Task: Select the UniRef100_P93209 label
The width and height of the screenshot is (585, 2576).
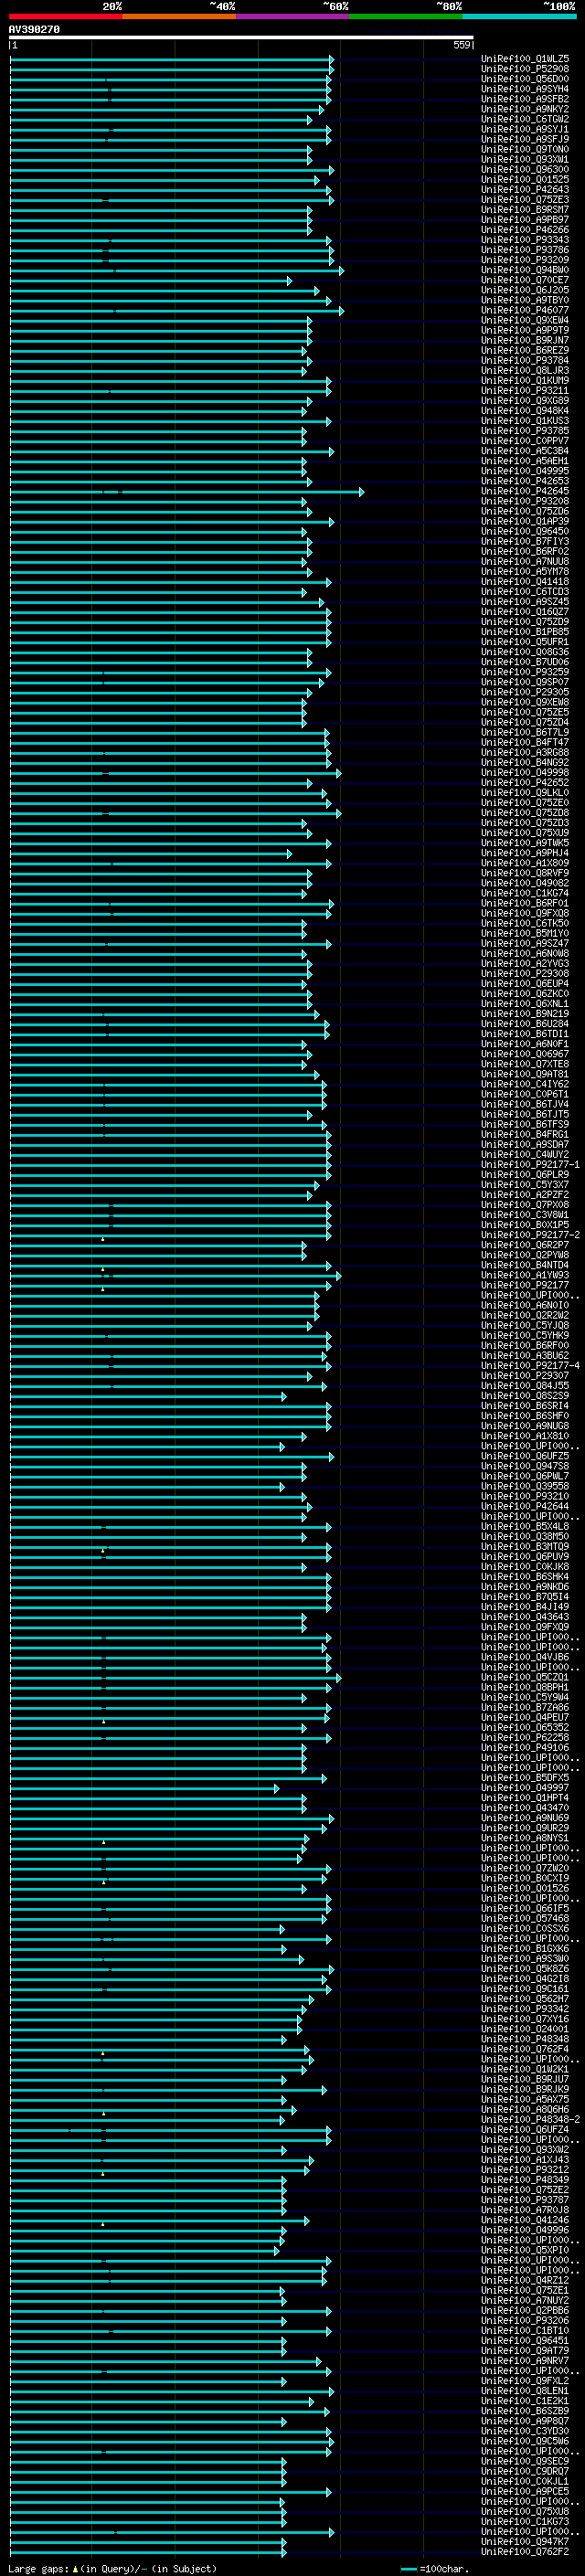Action: [525, 260]
